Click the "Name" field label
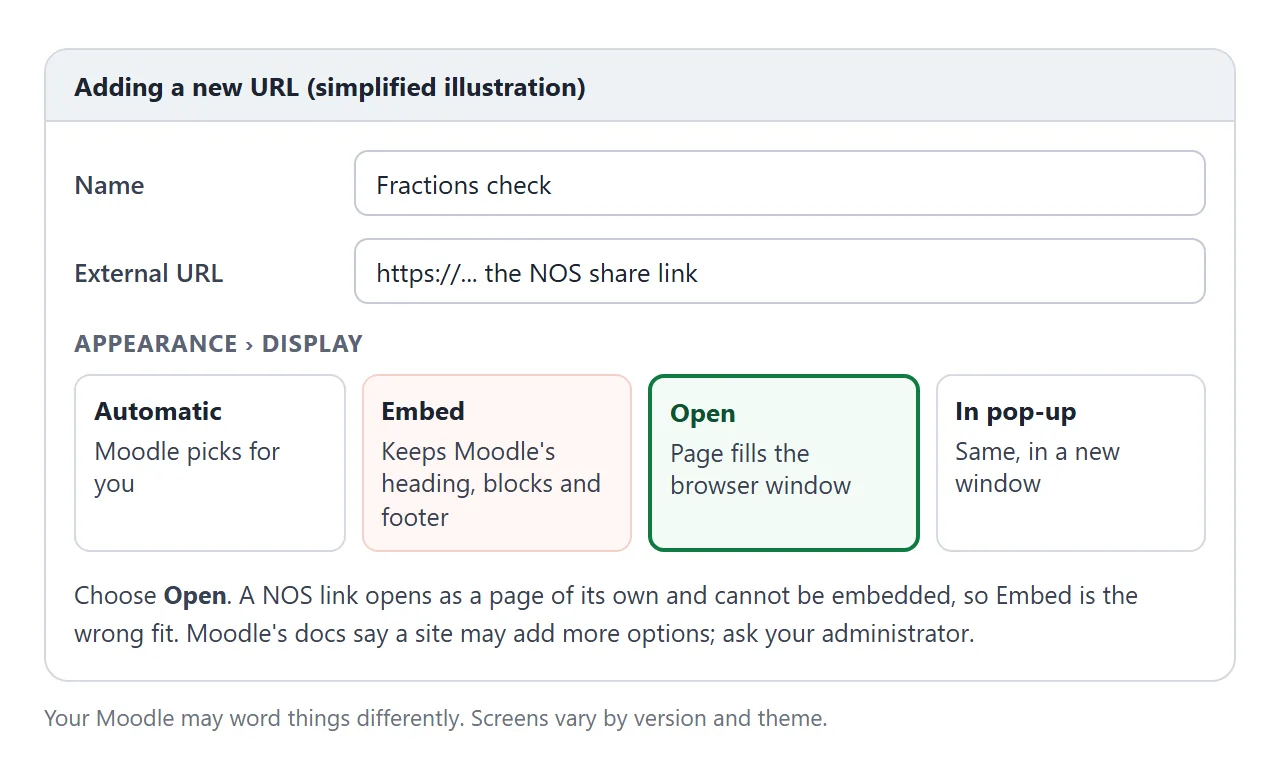This screenshot has width=1280, height=784. tap(109, 185)
